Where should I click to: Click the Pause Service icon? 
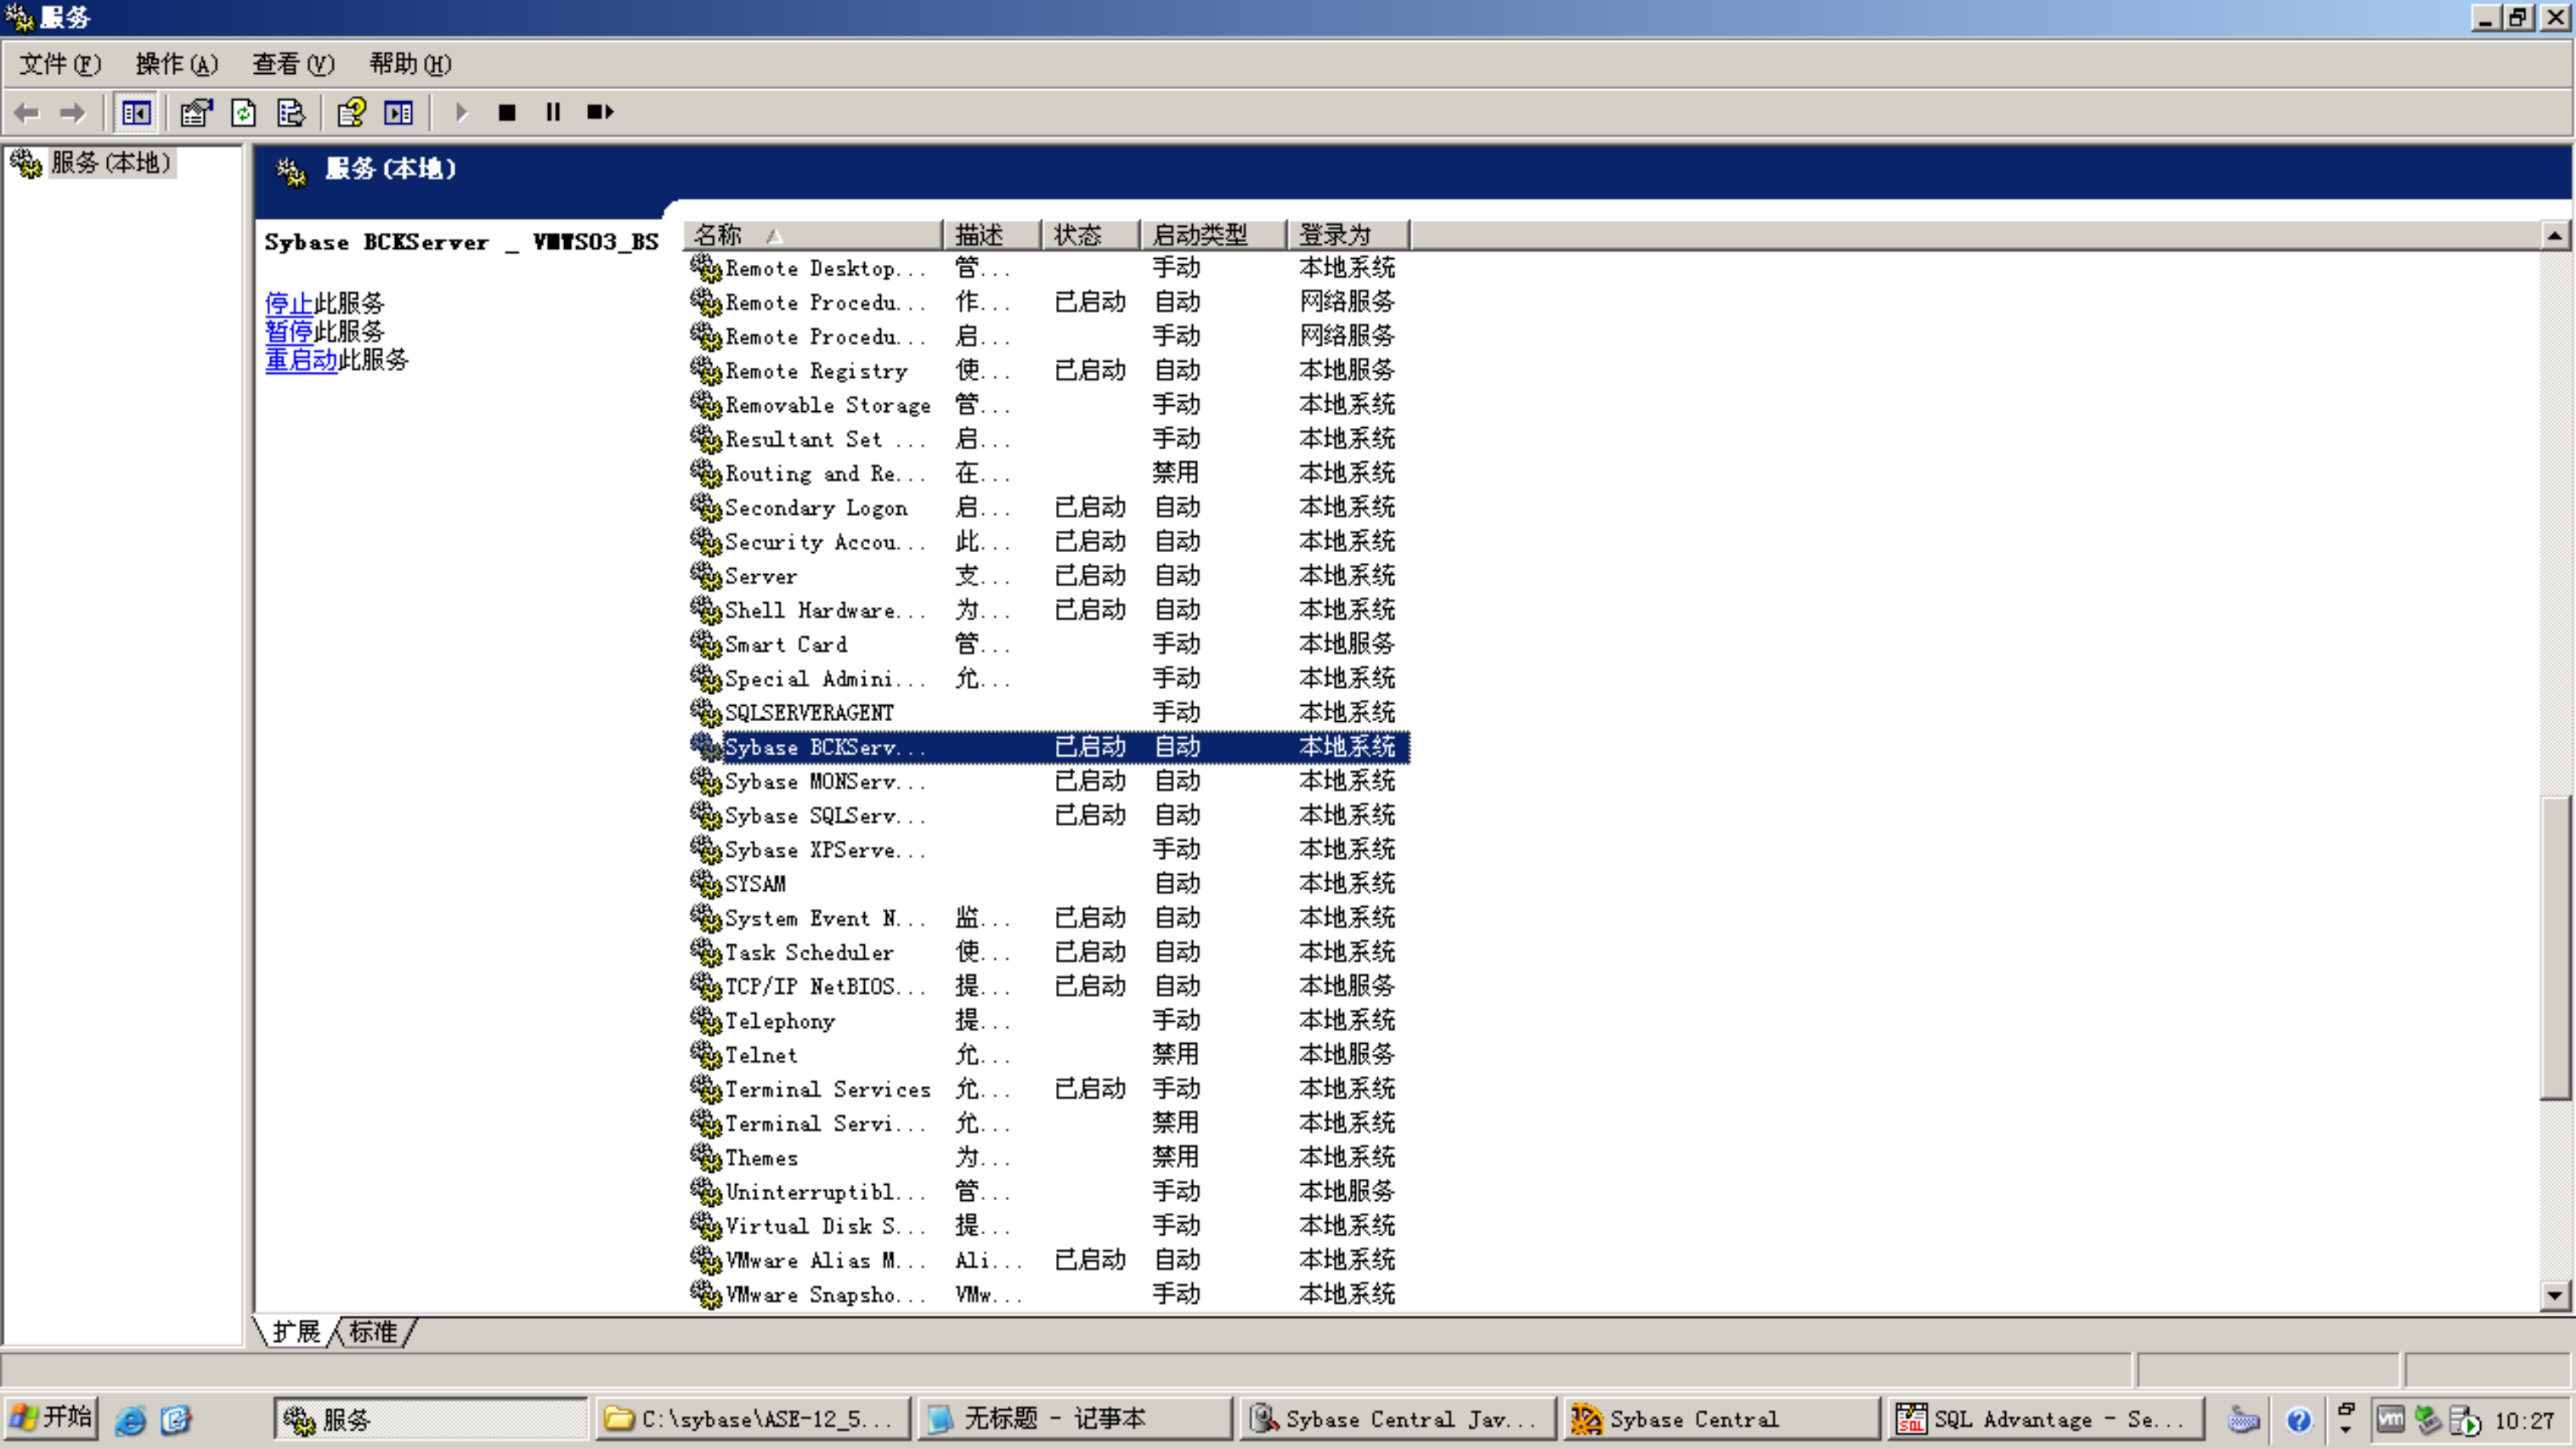point(553,113)
